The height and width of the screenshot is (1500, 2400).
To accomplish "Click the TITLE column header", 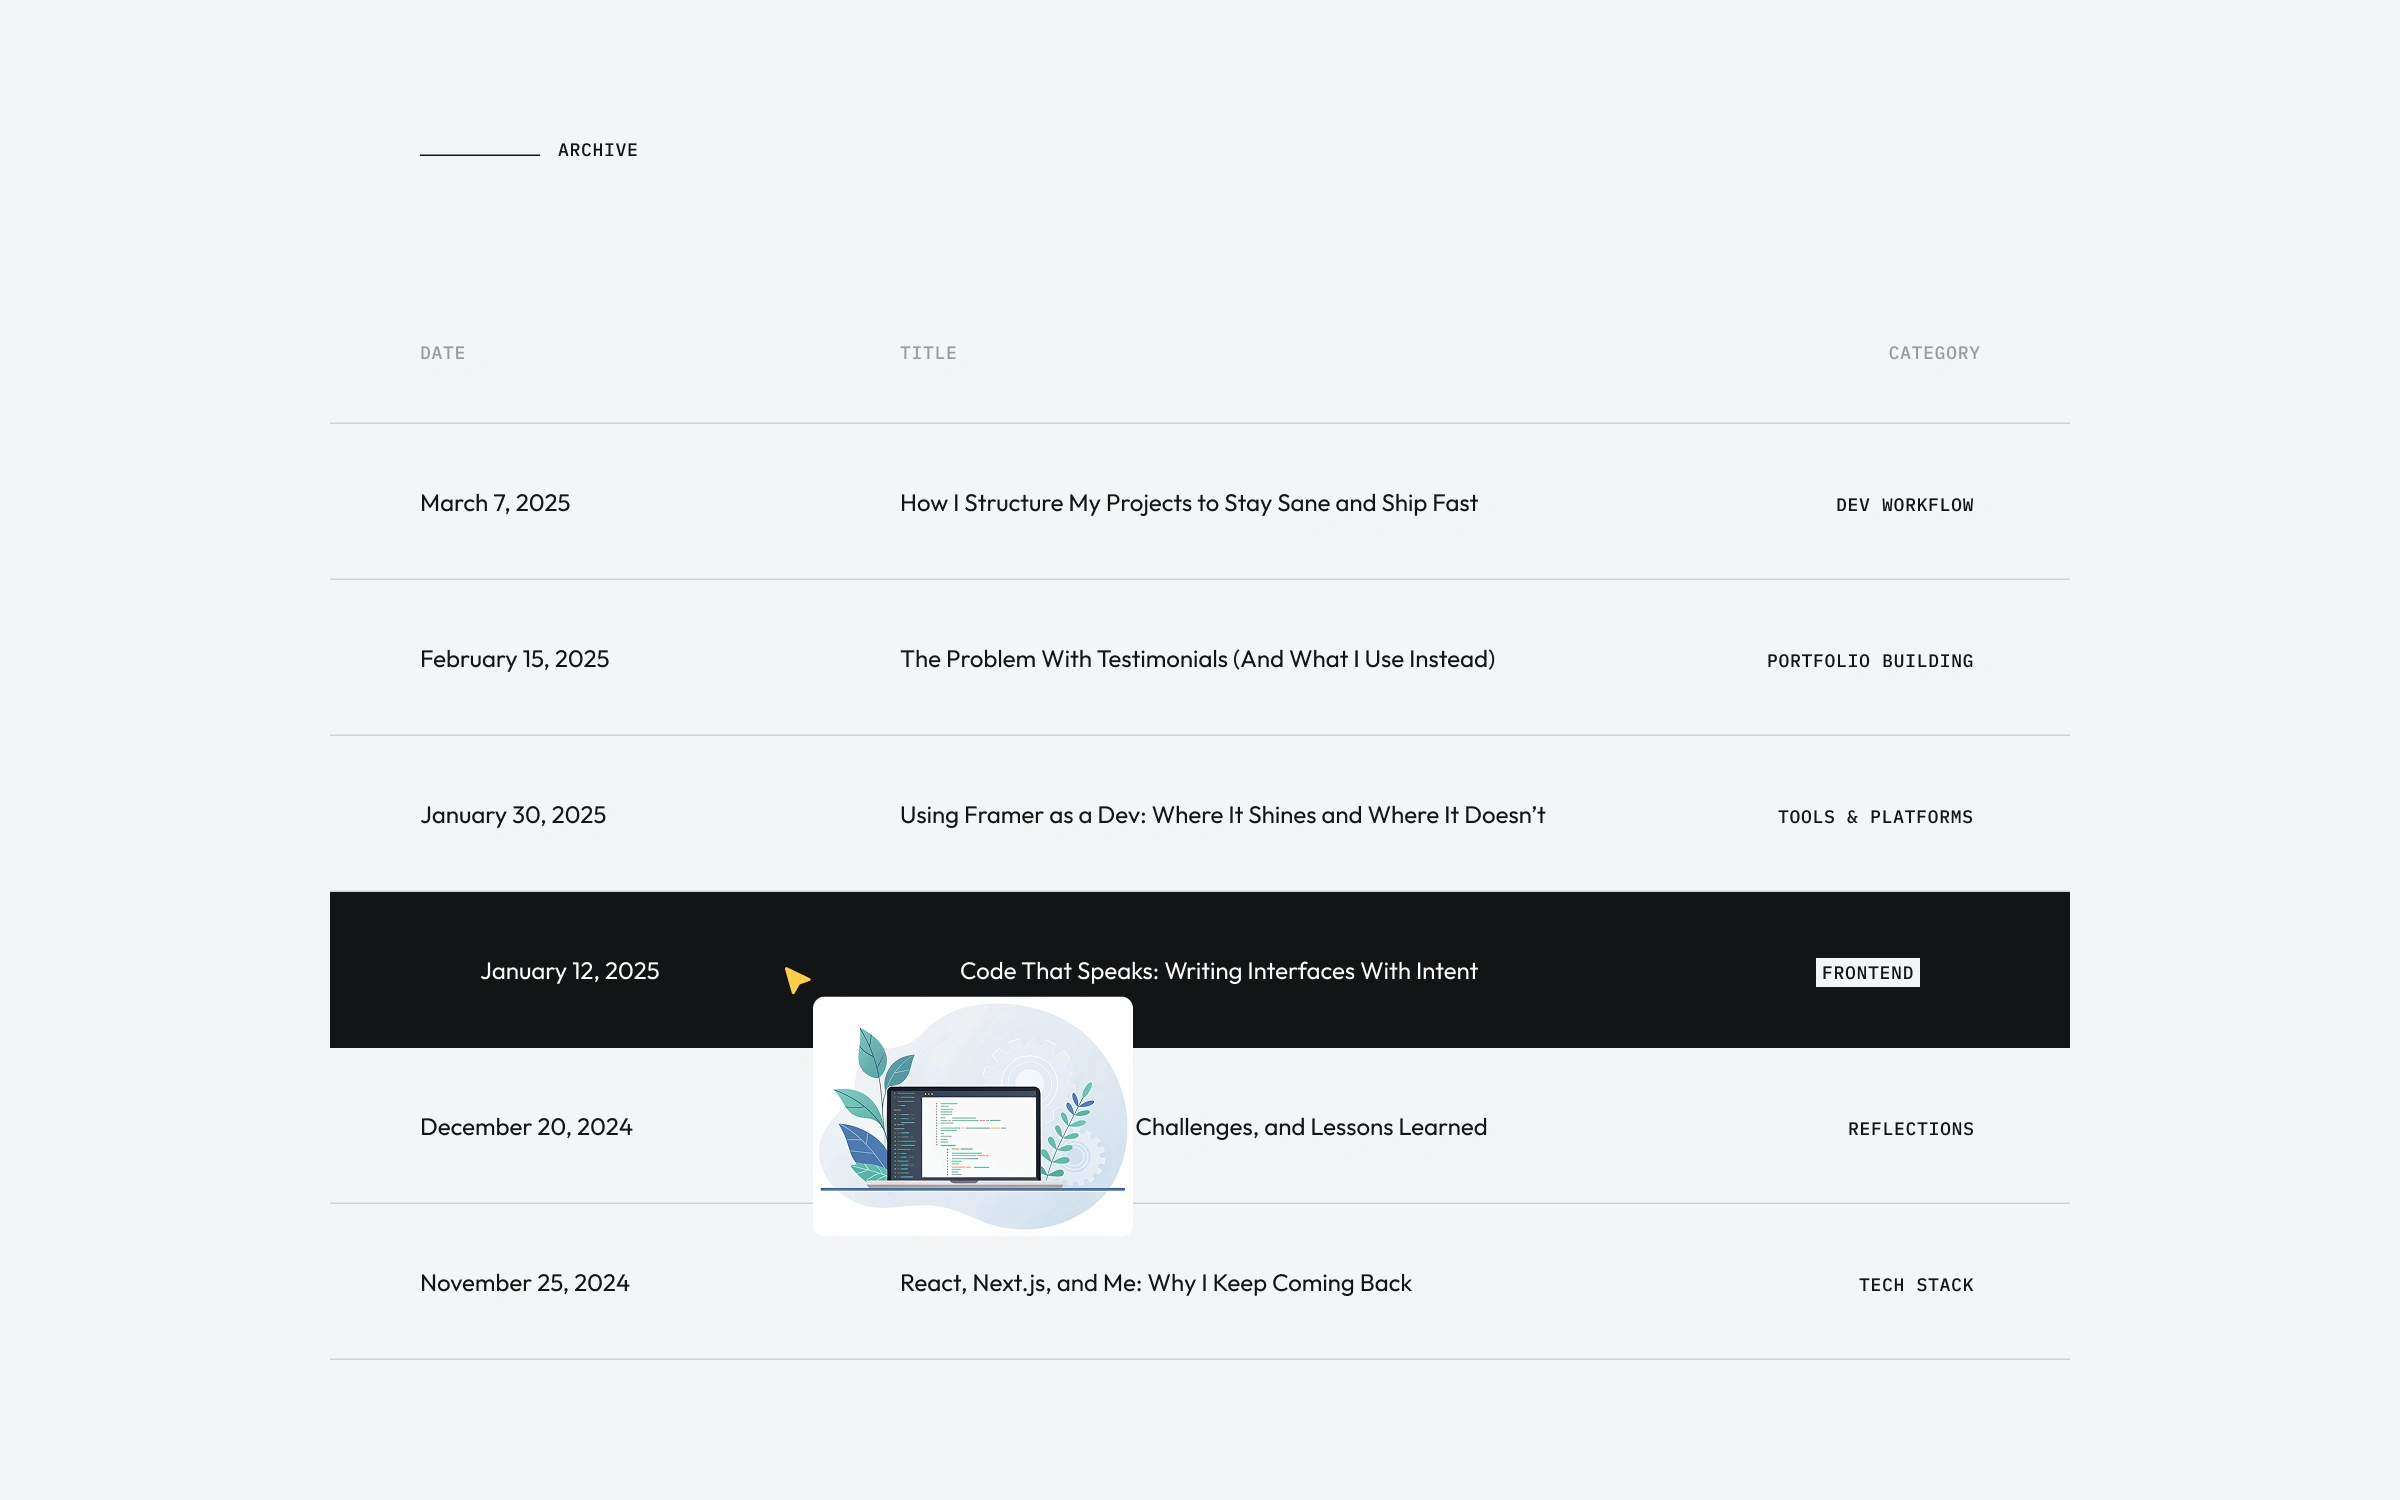I will (928, 353).
